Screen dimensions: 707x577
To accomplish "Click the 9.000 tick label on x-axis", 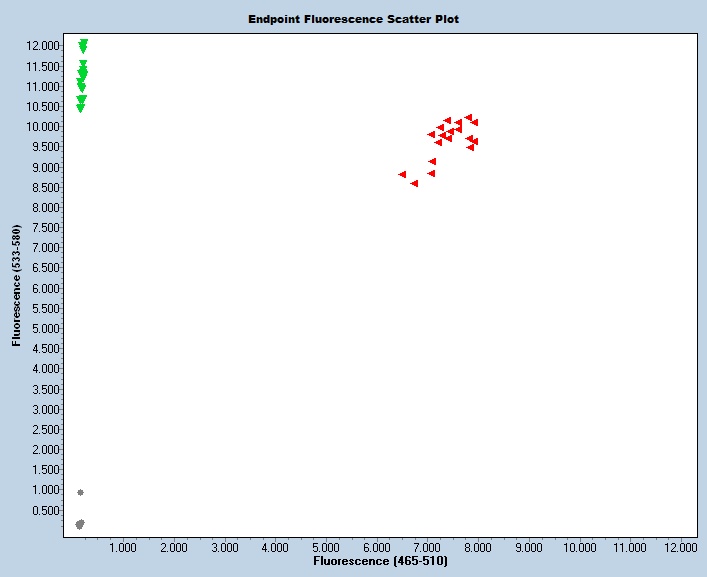I will pos(528,548).
